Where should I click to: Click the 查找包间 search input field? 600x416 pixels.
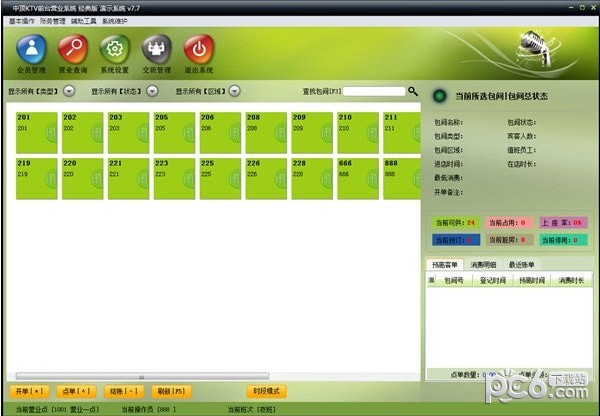(374, 91)
